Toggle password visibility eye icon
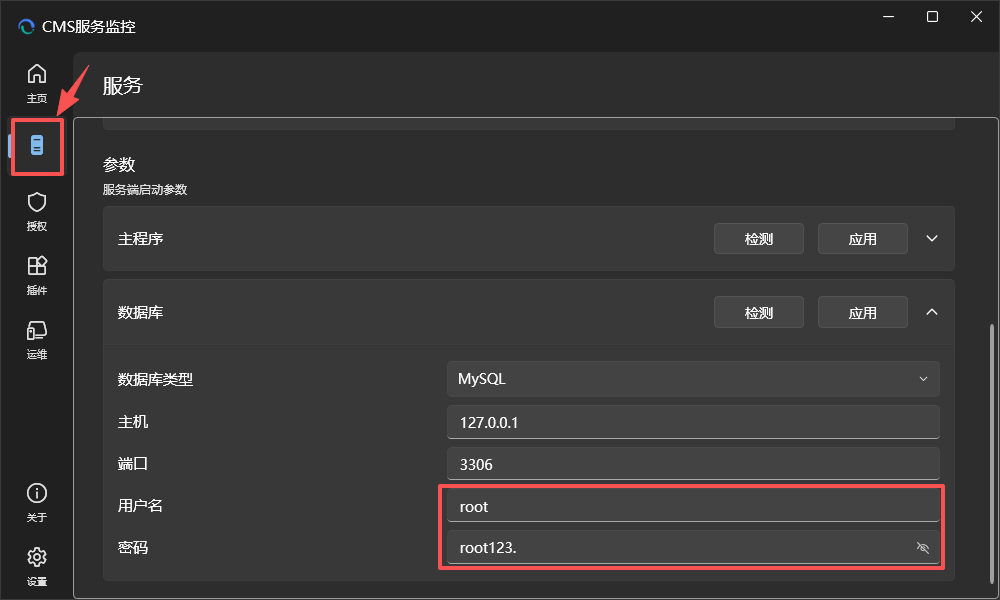Screen dimensions: 1000x600 click(922, 547)
